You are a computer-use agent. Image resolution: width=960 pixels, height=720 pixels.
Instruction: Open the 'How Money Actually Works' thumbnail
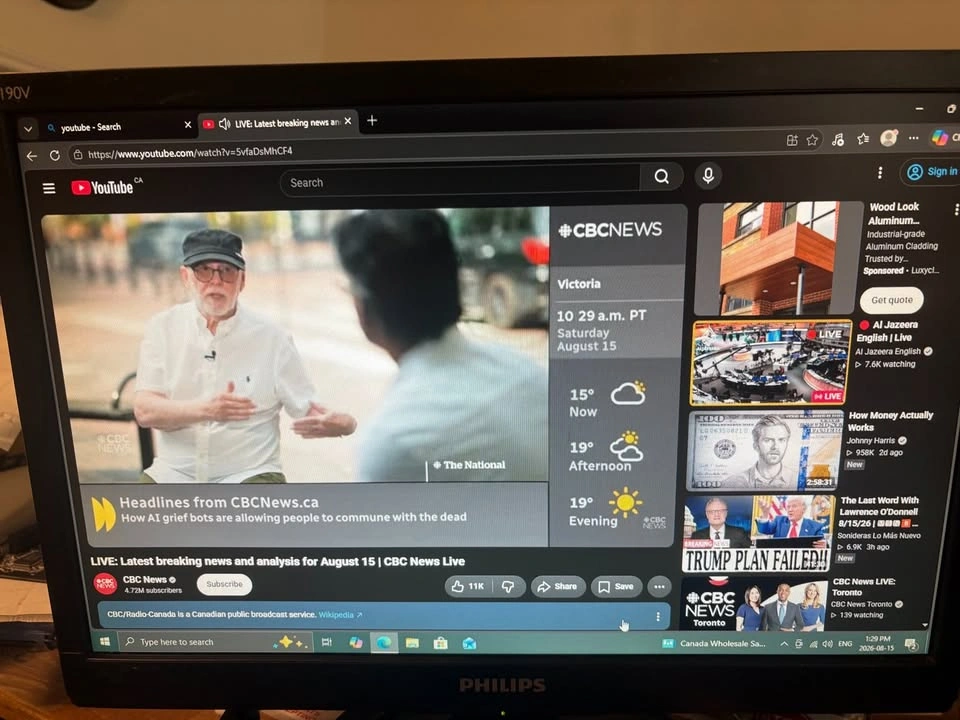(x=765, y=451)
